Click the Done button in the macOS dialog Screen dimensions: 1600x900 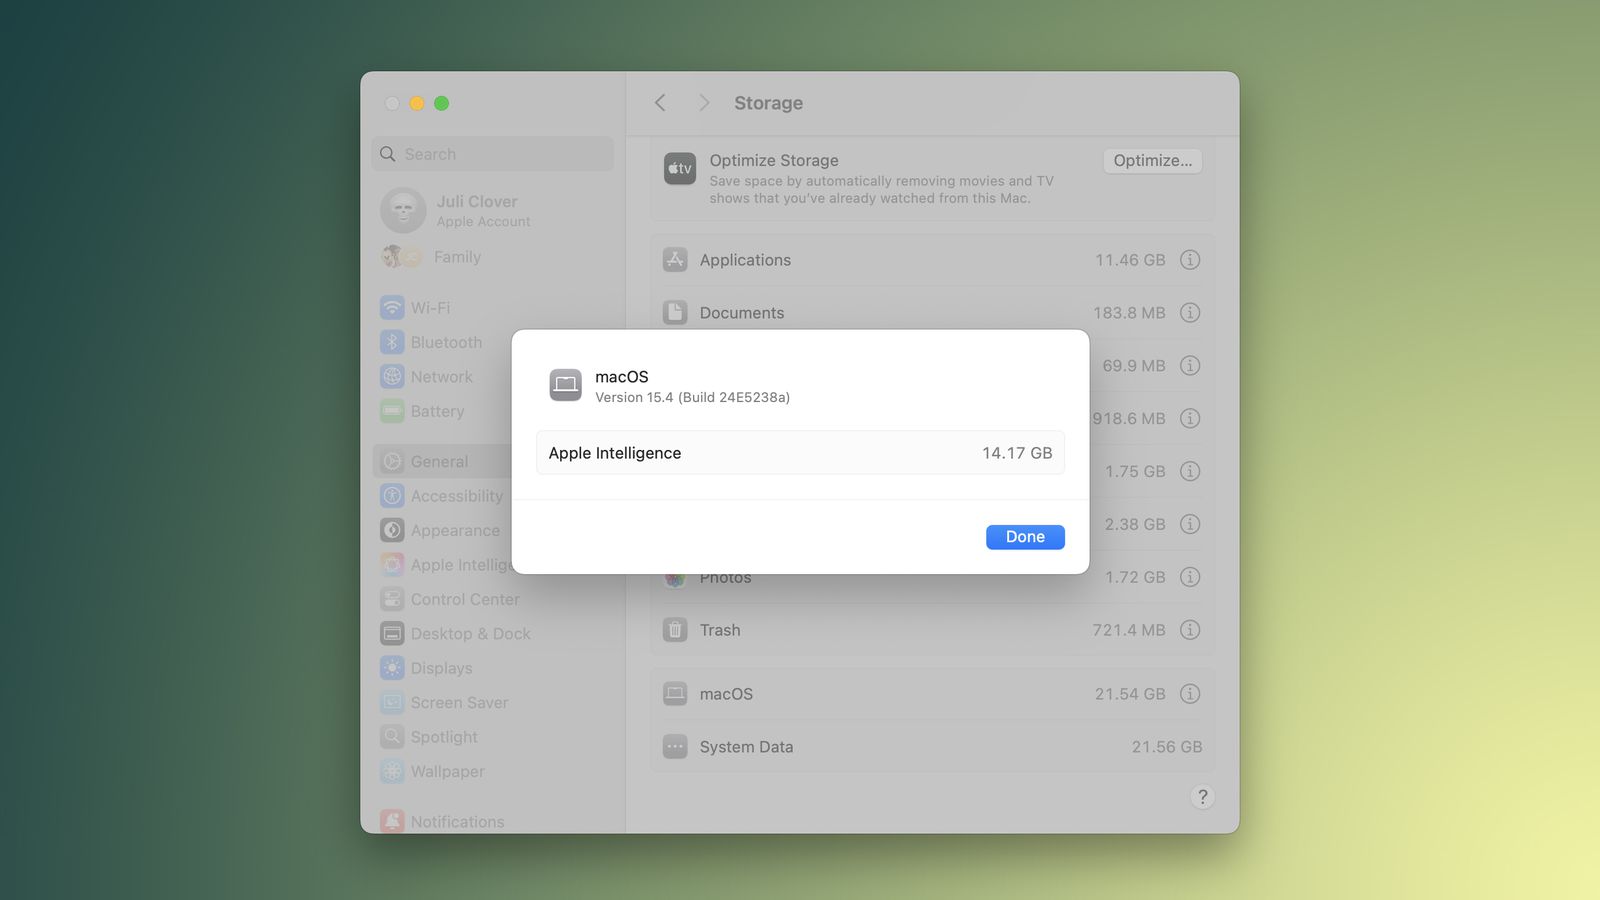(1024, 537)
